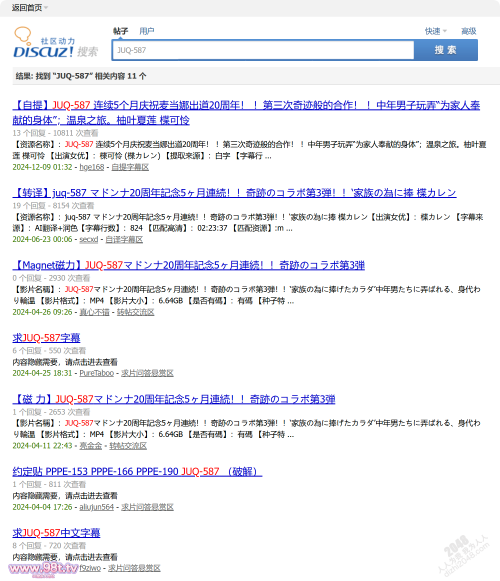Open the 返回首页 dropdown arrow
This screenshot has width=500, height=581.
point(46,7)
